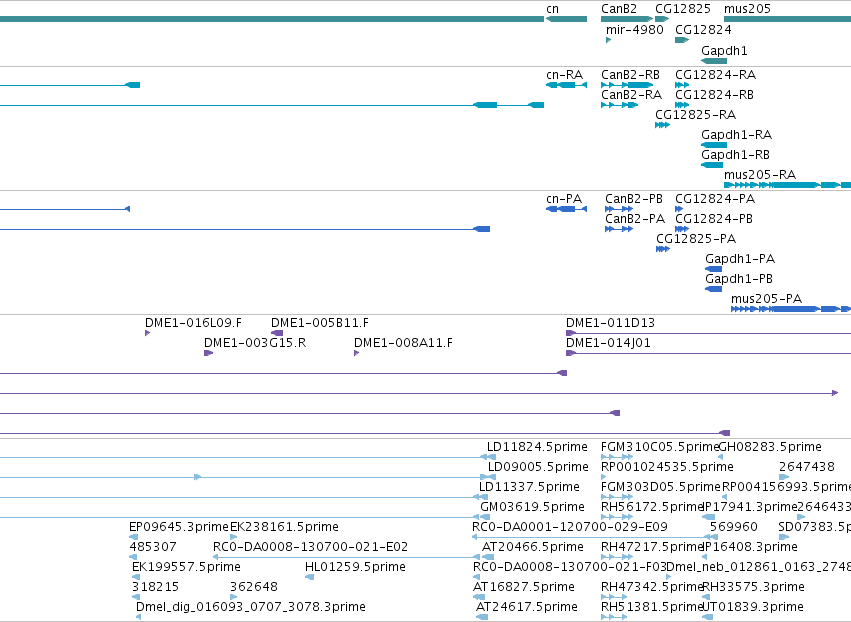851x622 pixels.
Task: Select the EK238161.5prime EST marker
Action: pos(233,537)
